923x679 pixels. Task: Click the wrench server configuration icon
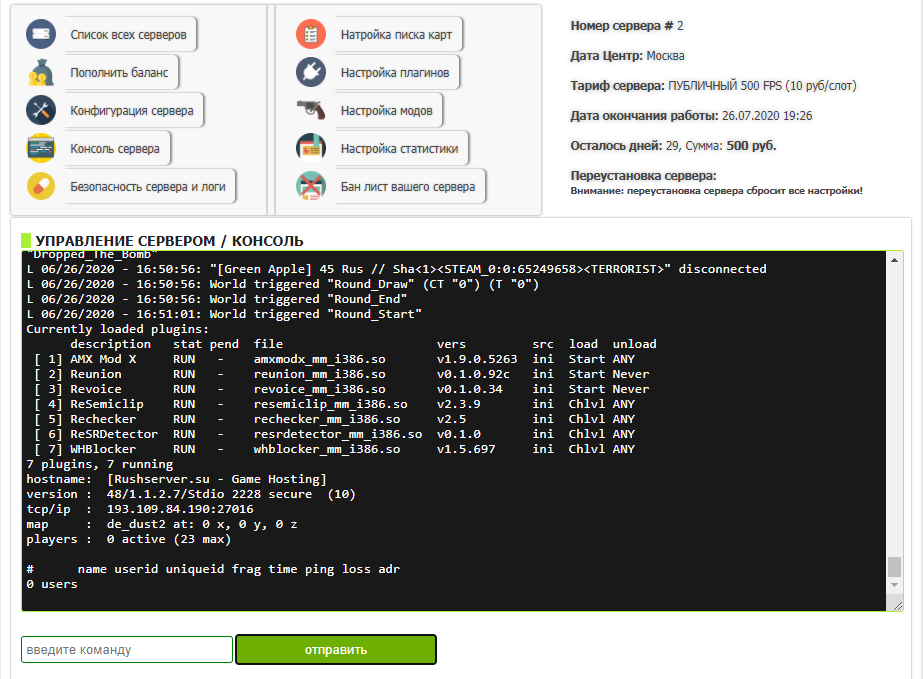tap(41, 110)
